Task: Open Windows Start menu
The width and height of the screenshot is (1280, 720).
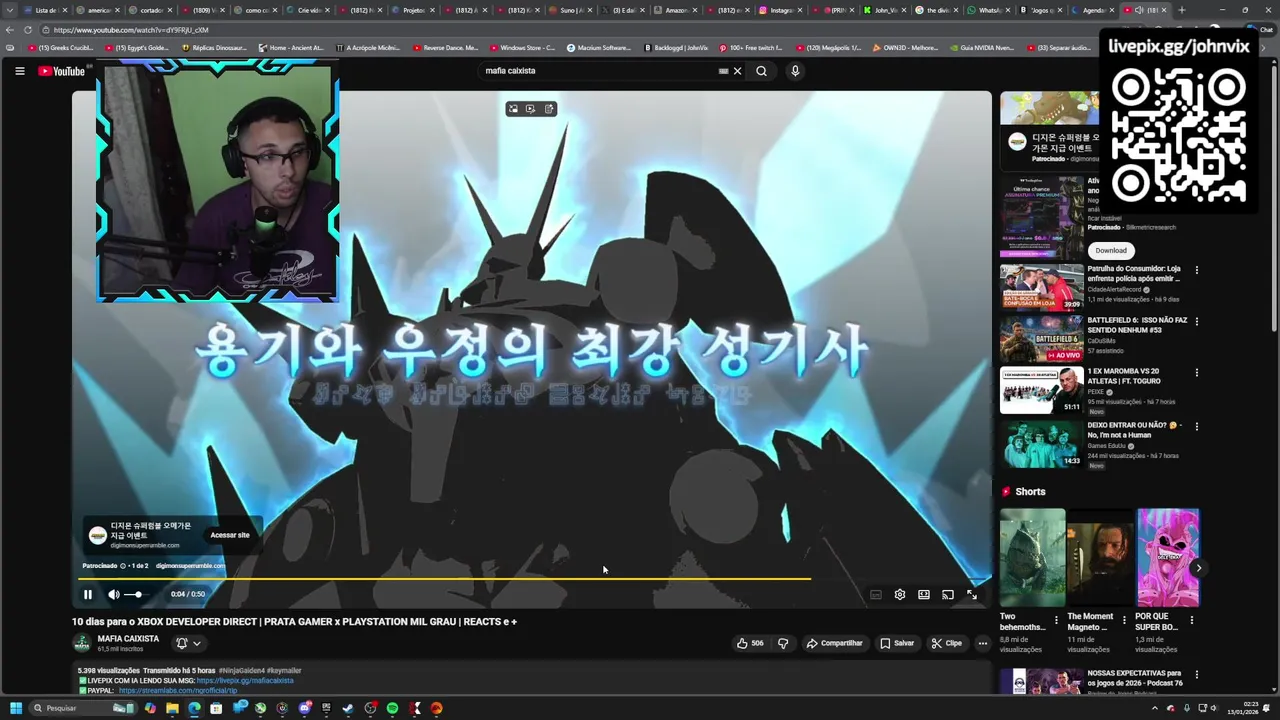Action: (x=16, y=708)
